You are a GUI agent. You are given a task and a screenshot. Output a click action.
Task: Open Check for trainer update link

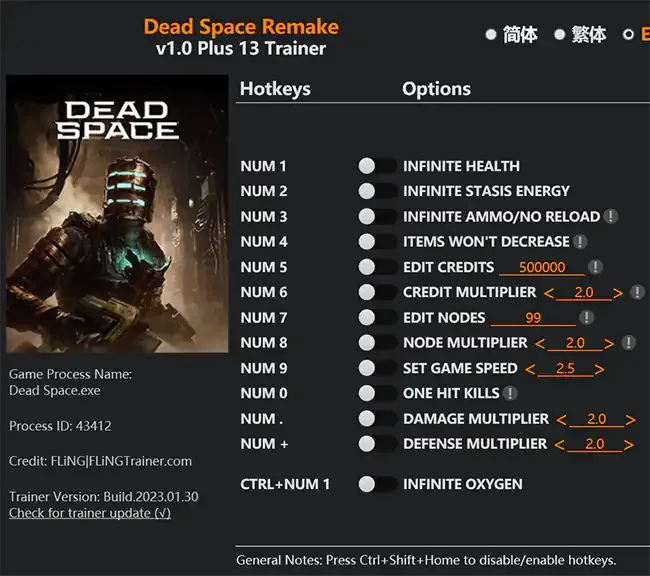[90, 513]
